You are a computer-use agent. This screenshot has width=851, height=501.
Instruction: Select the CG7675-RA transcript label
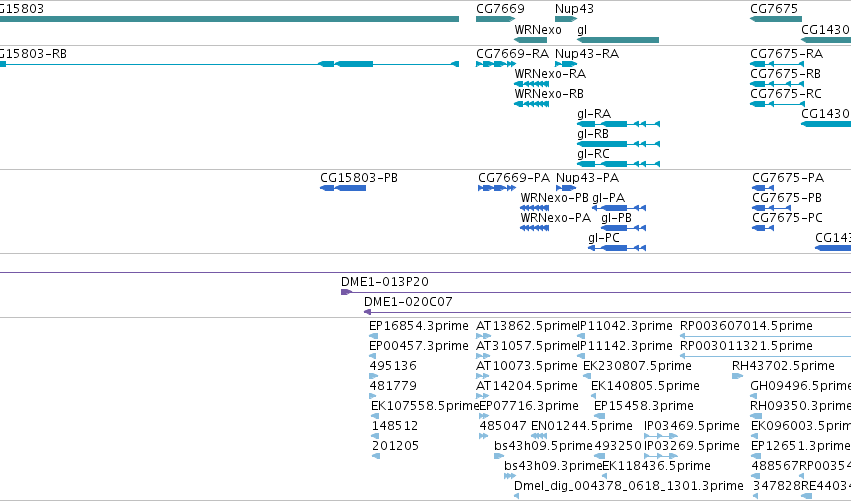point(786,54)
